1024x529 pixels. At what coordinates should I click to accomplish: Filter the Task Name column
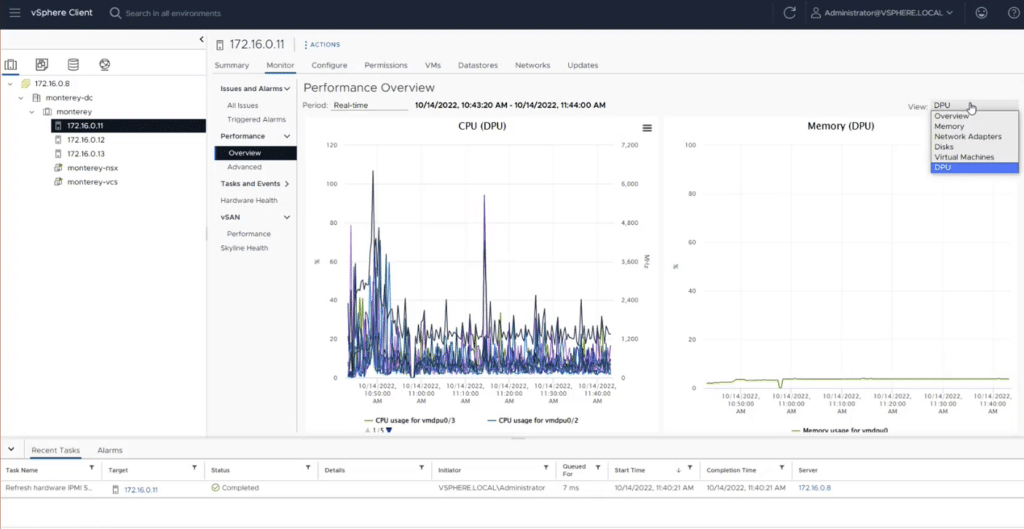[x=91, y=468]
